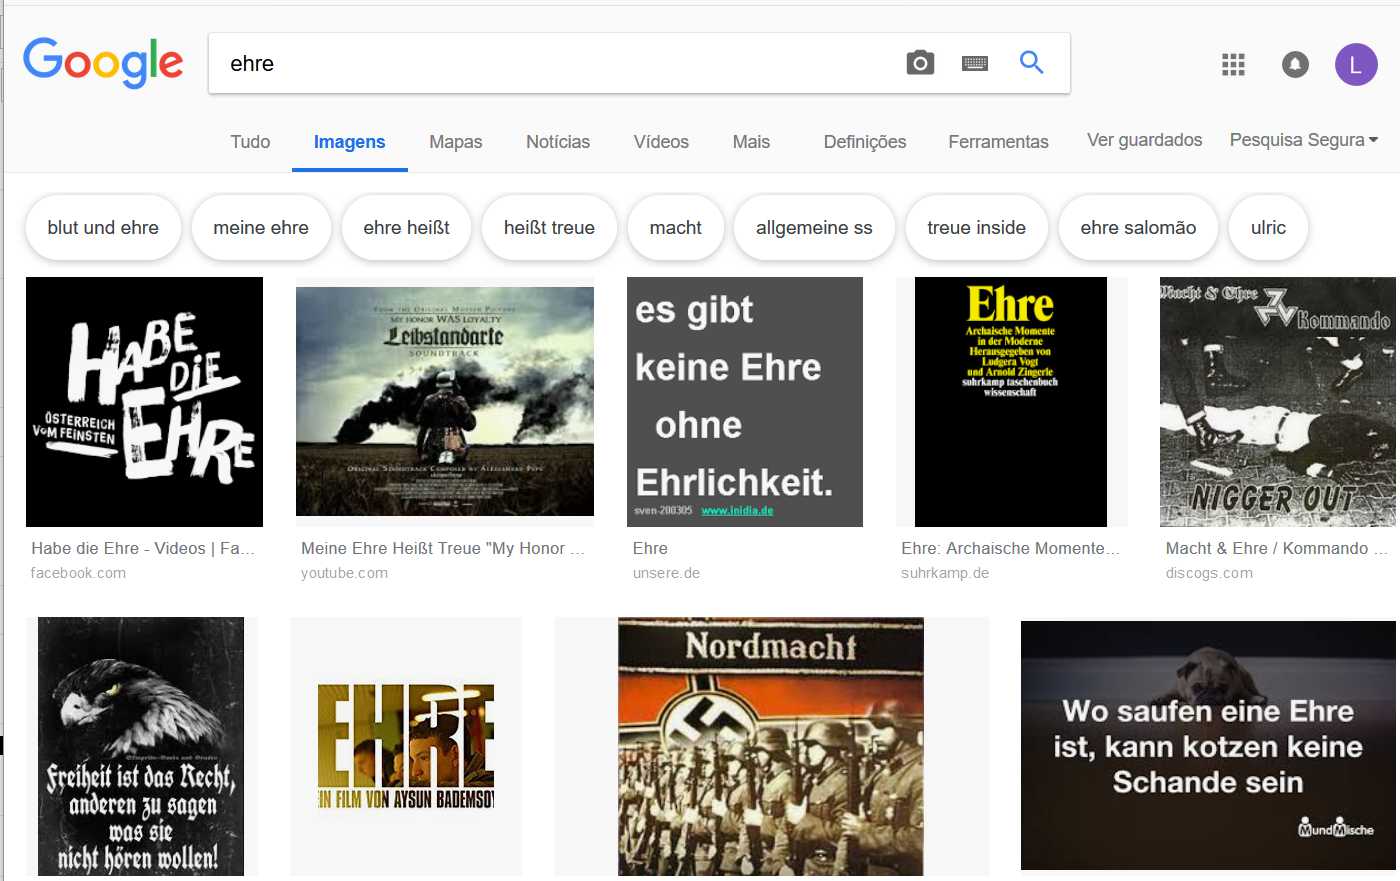The height and width of the screenshot is (881, 1400).
Task: Expand the Mais menu
Action: [751, 142]
